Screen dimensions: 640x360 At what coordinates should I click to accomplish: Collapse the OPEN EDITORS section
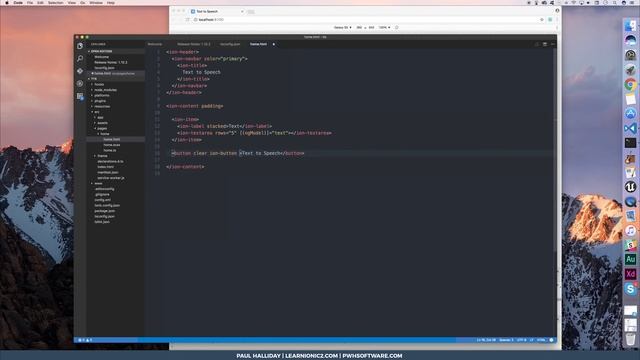(x=101, y=51)
